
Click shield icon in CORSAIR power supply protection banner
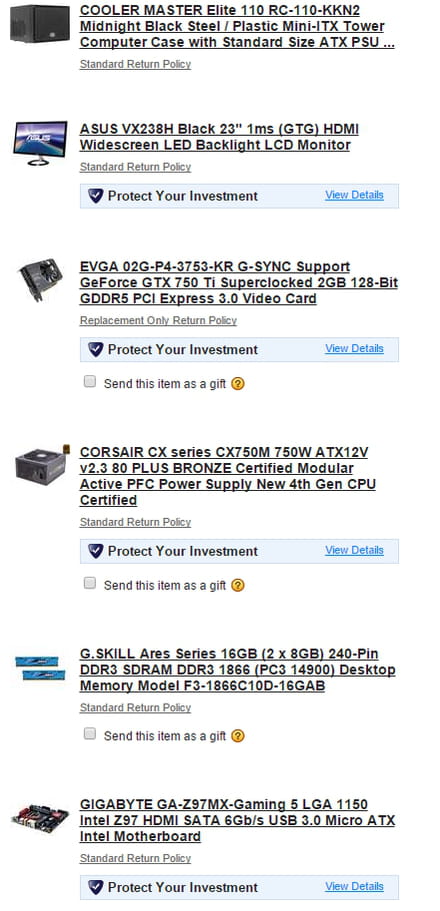[x=96, y=551]
